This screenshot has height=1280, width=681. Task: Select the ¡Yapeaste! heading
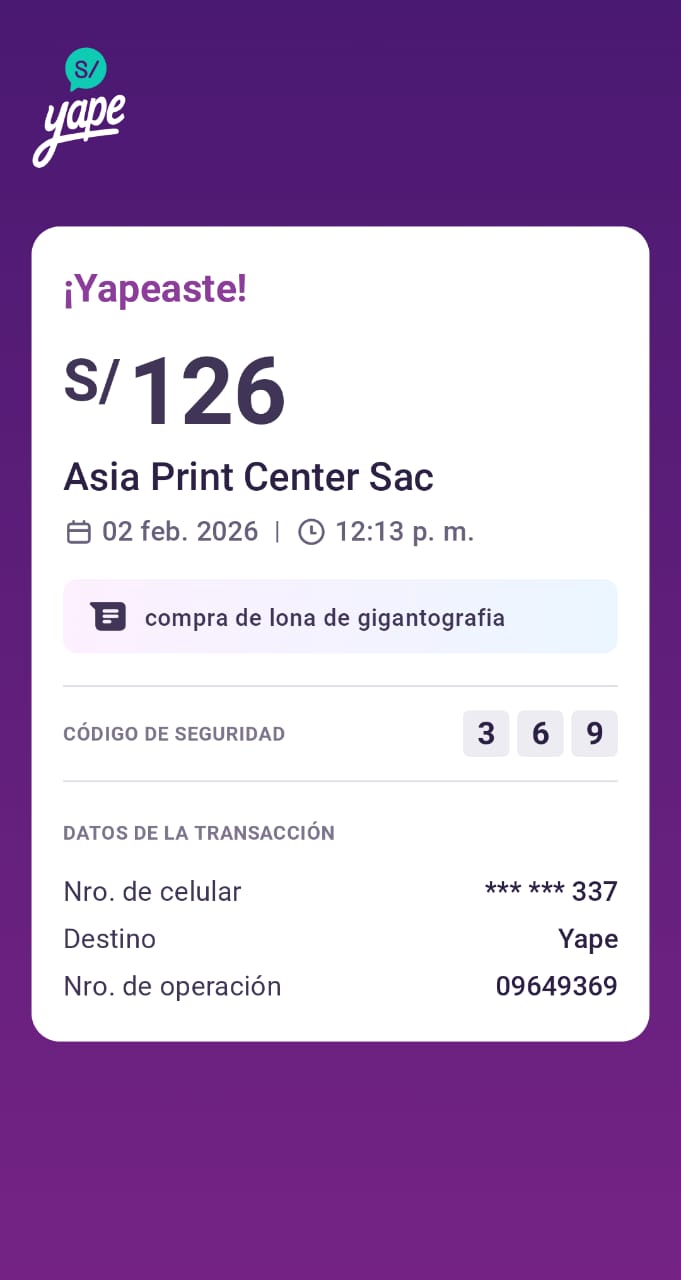tap(155, 290)
